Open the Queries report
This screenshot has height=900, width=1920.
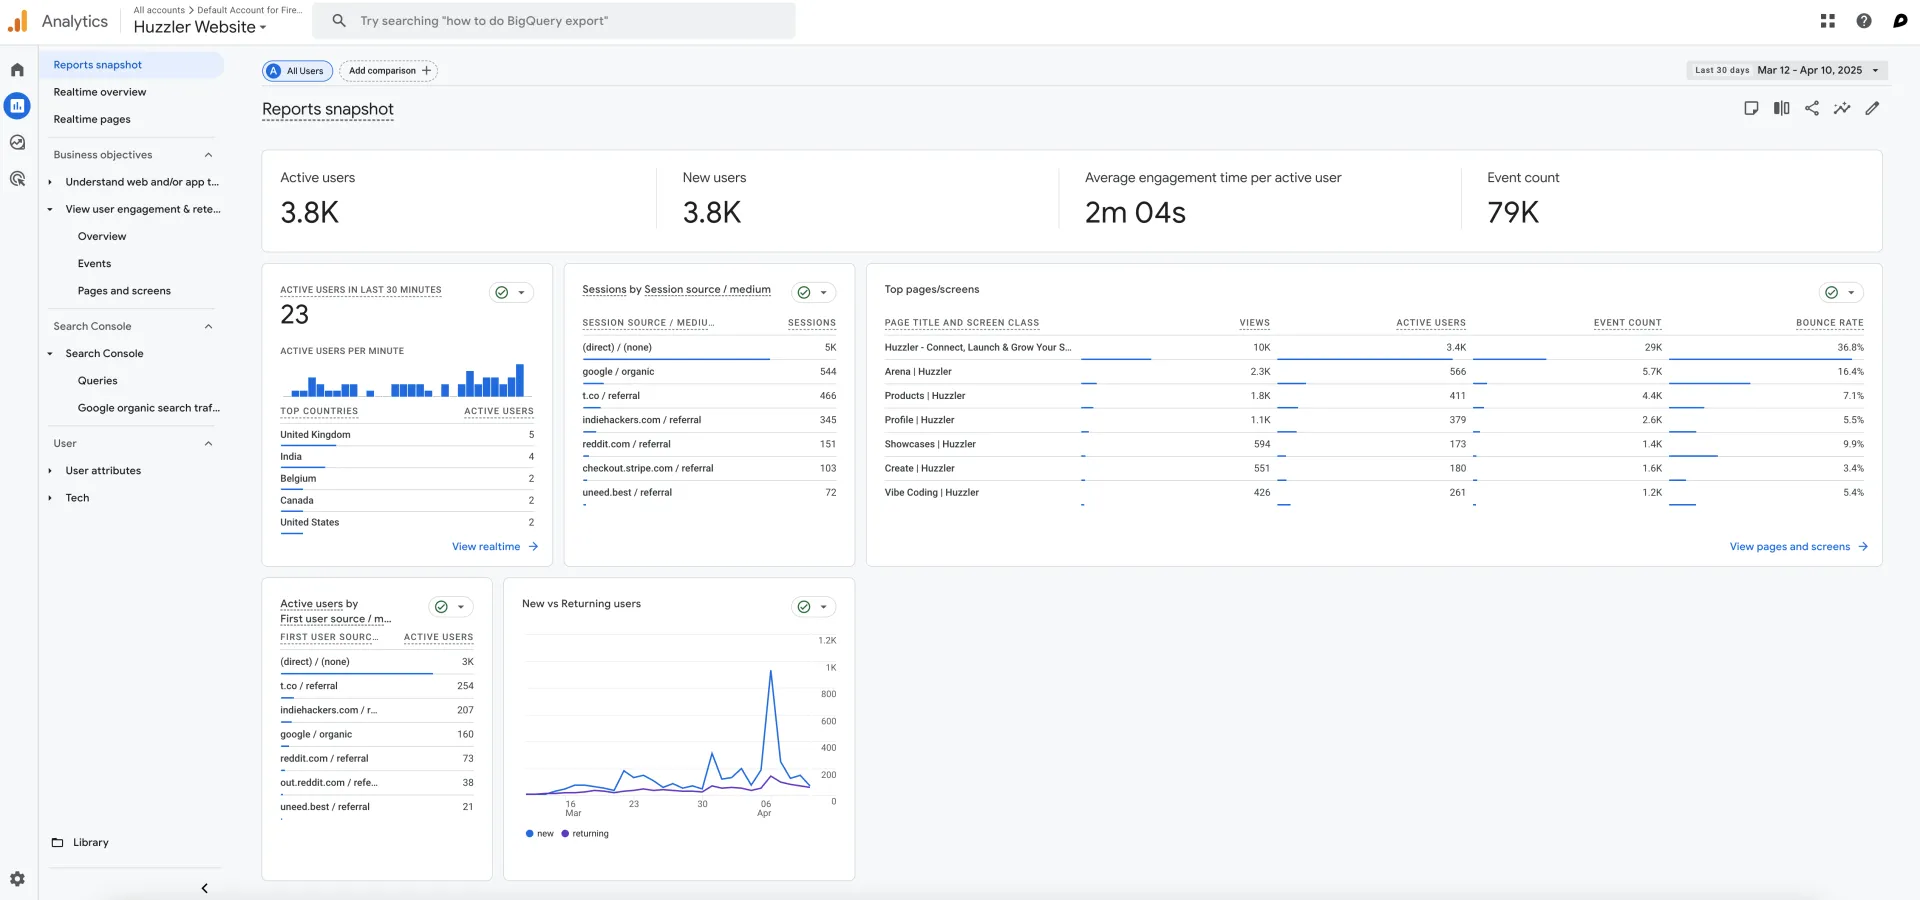(x=97, y=381)
